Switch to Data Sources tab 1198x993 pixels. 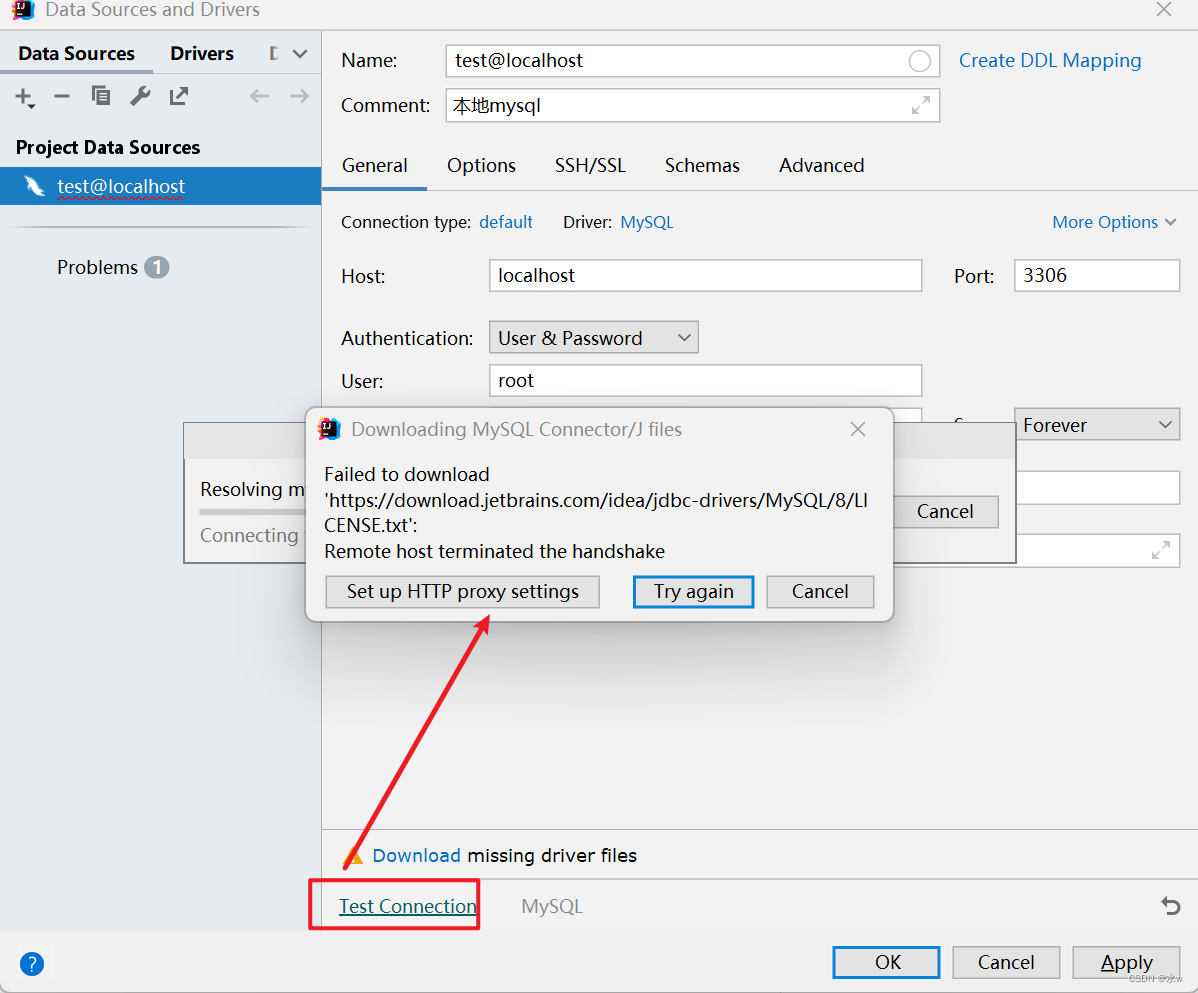pyautogui.click(x=76, y=53)
